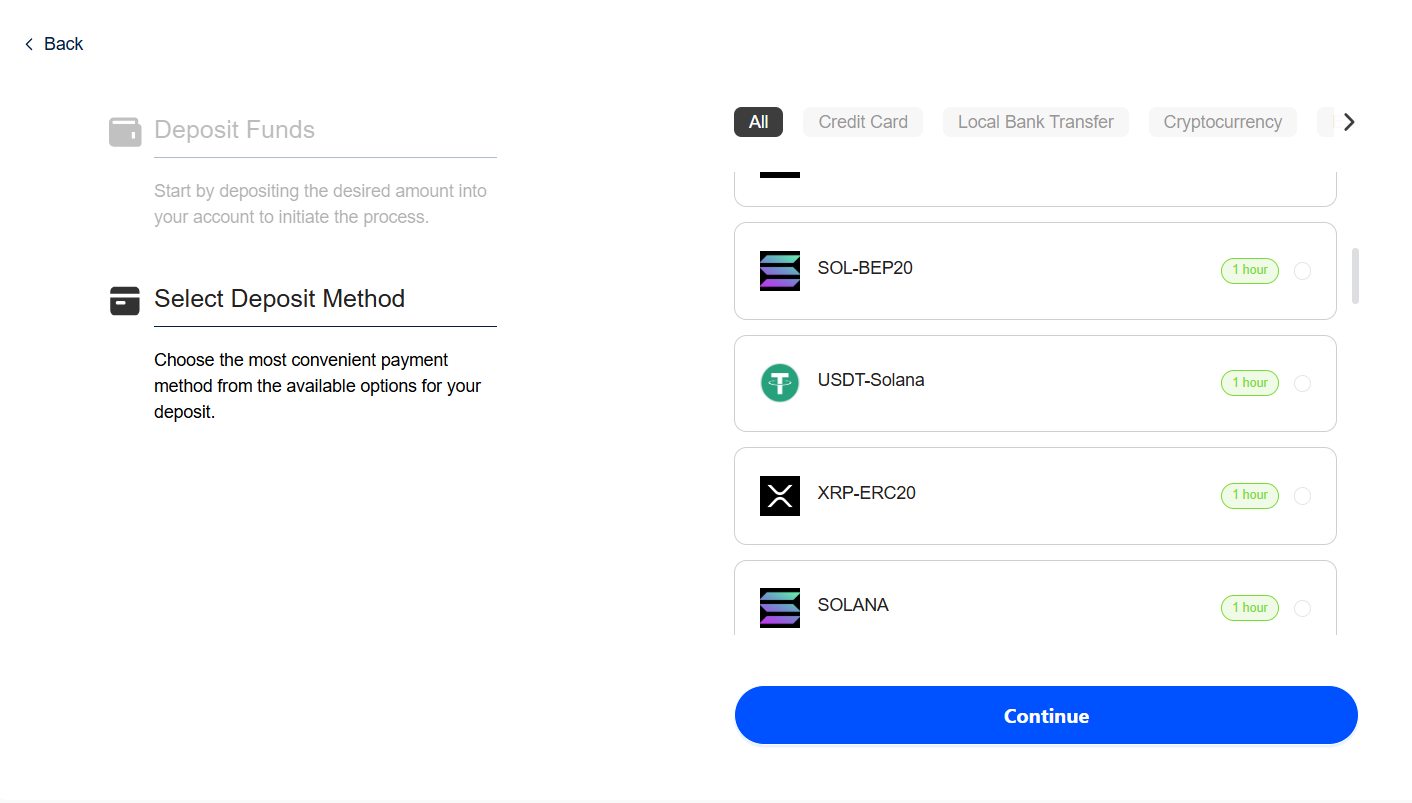Viewport: 1412px width, 803px height.
Task: Click the SOL-BEP20 Solana logo icon
Action: [x=779, y=270]
